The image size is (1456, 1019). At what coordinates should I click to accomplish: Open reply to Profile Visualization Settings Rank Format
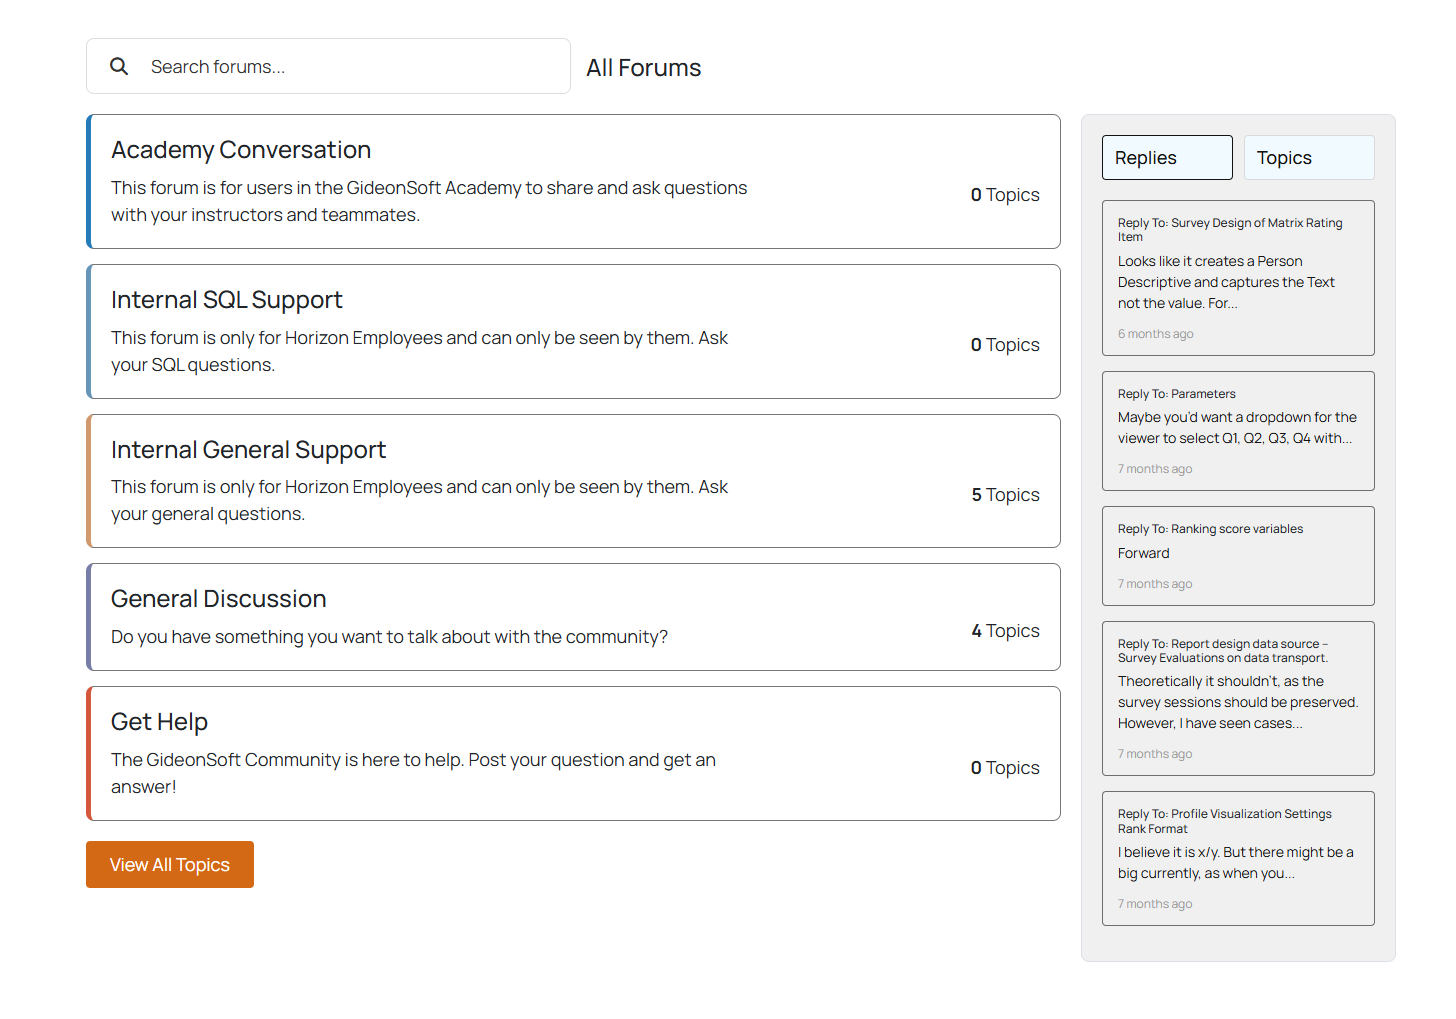[1224, 821]
